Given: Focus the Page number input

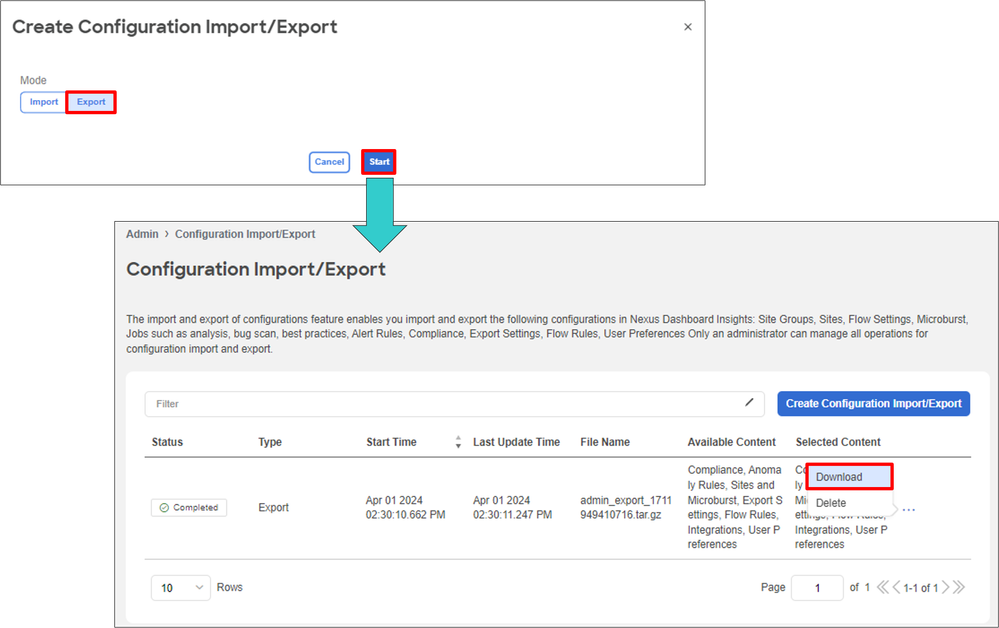Looking at the screenshot, I should tap(817, 587).
